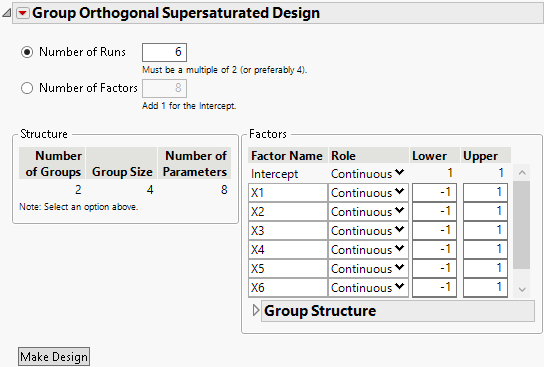Edit the X4 factor name field
Image resolution: width=544 pixels, height=367 pixels.
point(288,250)
